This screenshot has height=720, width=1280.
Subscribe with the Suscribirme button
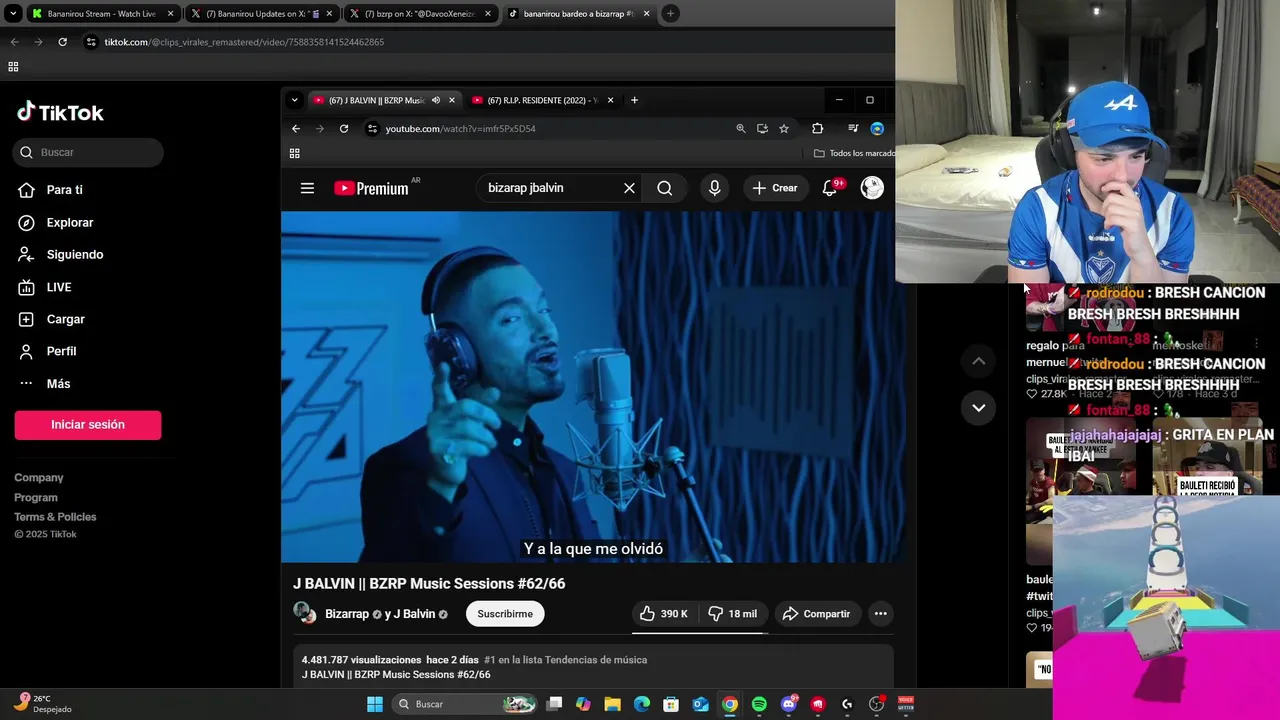pyautogui.click(x=505, y=614)
